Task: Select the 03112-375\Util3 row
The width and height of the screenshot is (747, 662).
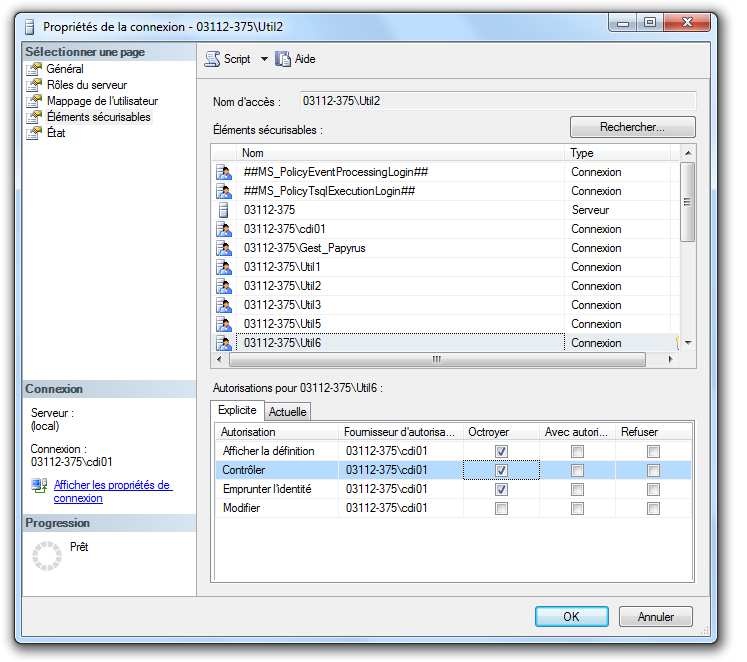Action: [x=282, y=305]
